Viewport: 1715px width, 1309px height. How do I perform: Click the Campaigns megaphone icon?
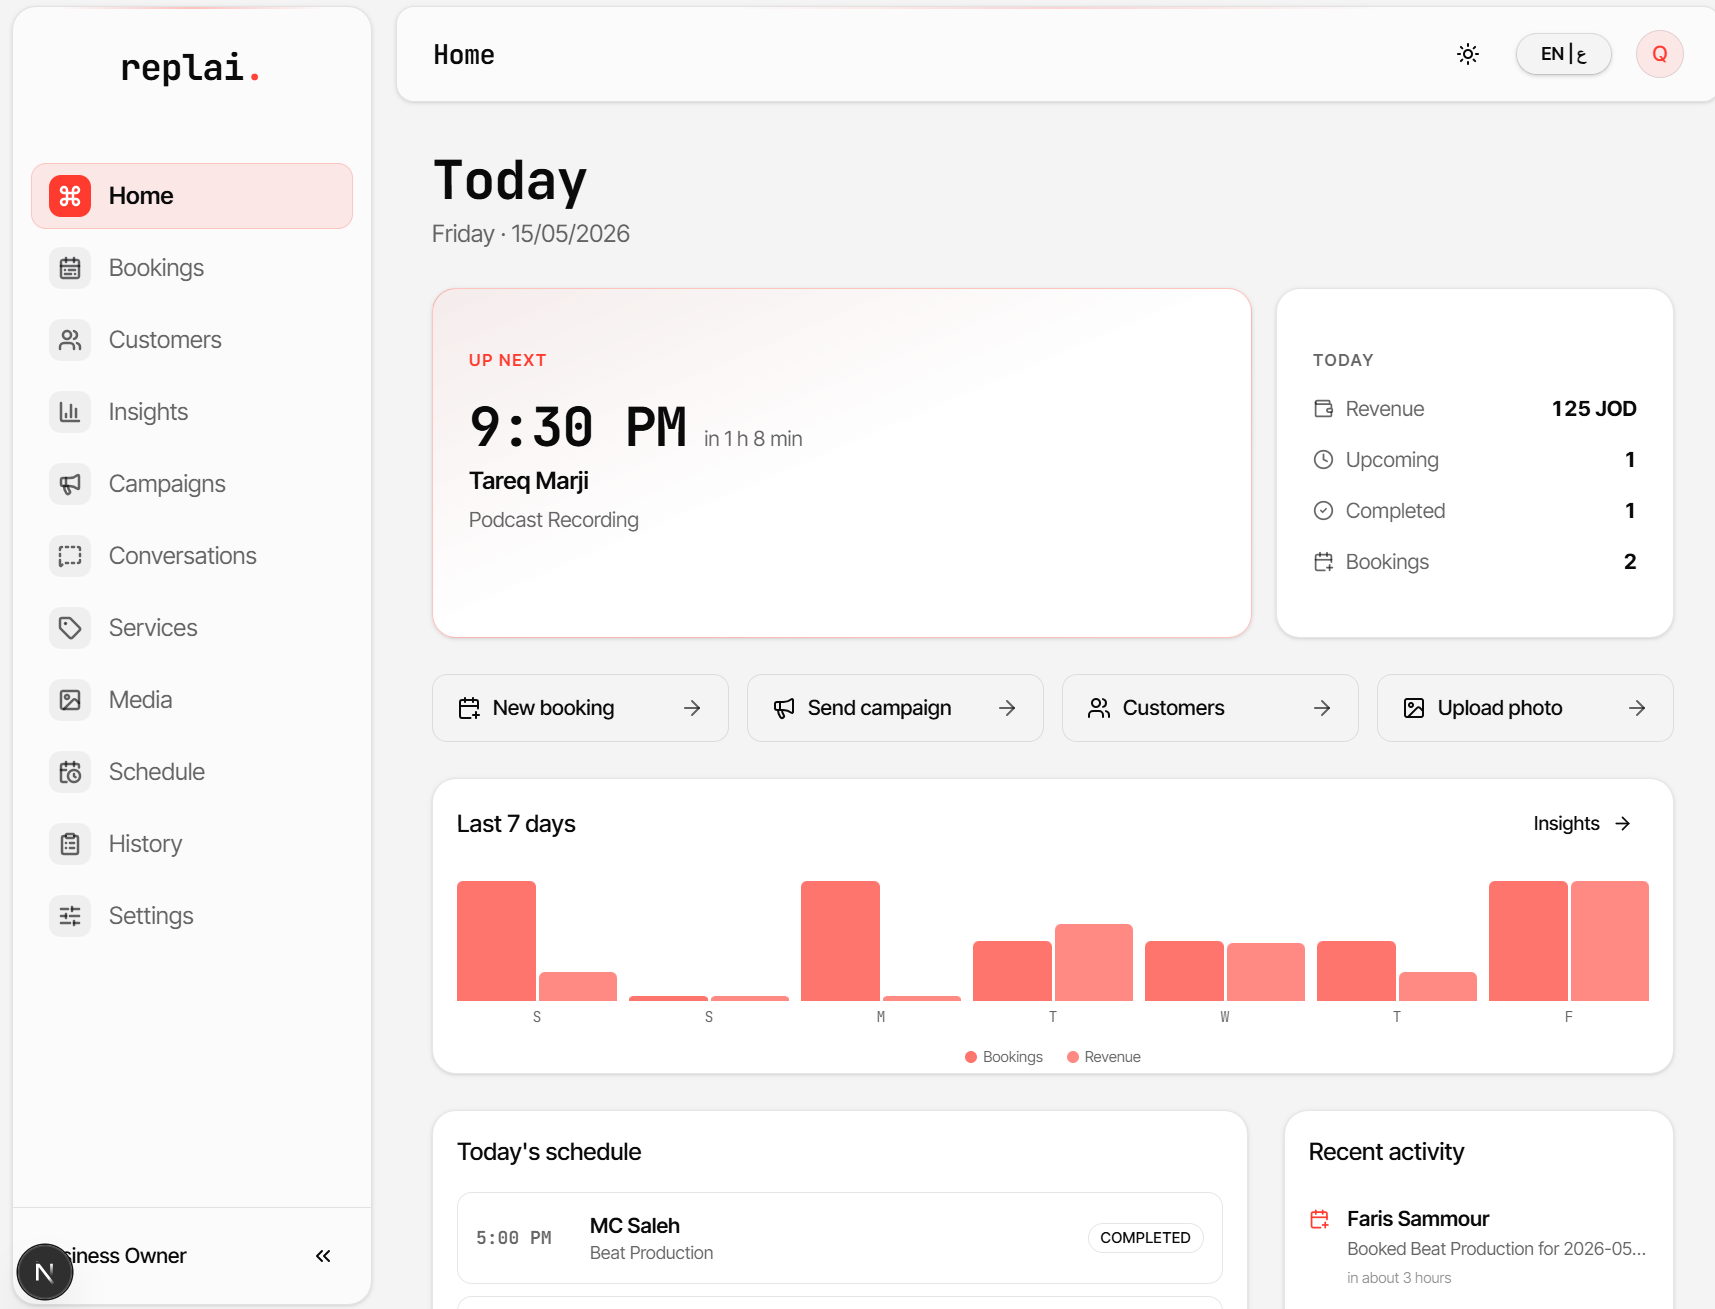coord(70,484)
